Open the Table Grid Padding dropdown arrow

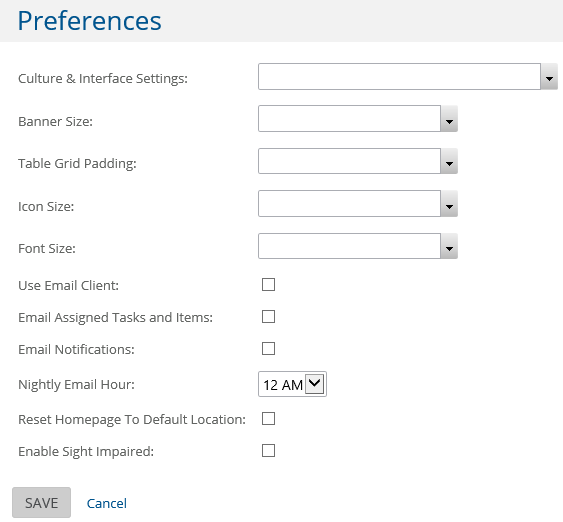(449, 161)
